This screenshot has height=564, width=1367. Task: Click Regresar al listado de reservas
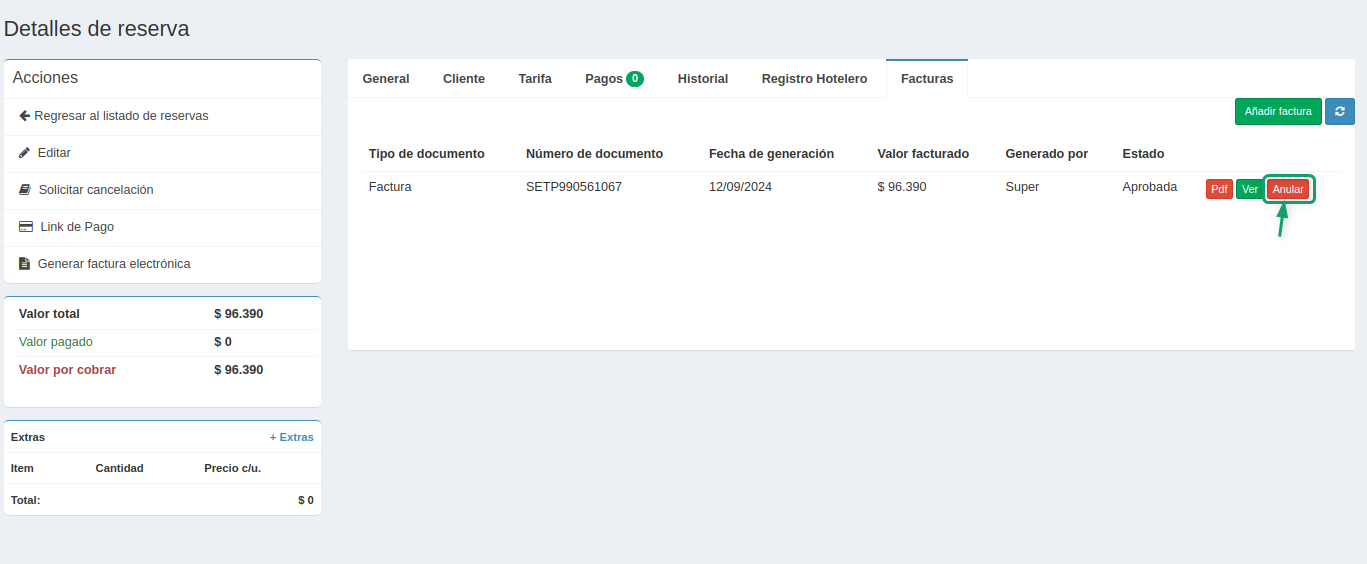coord(121,116)
